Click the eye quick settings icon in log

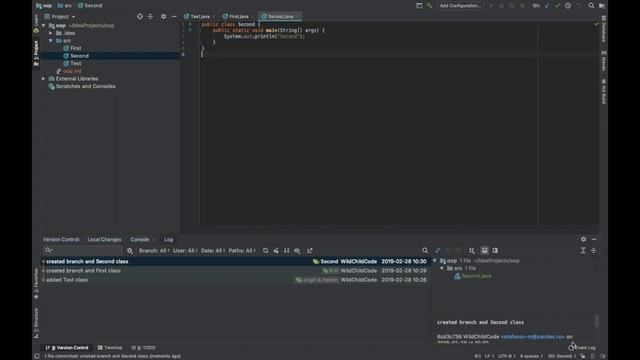pos(297,251)
